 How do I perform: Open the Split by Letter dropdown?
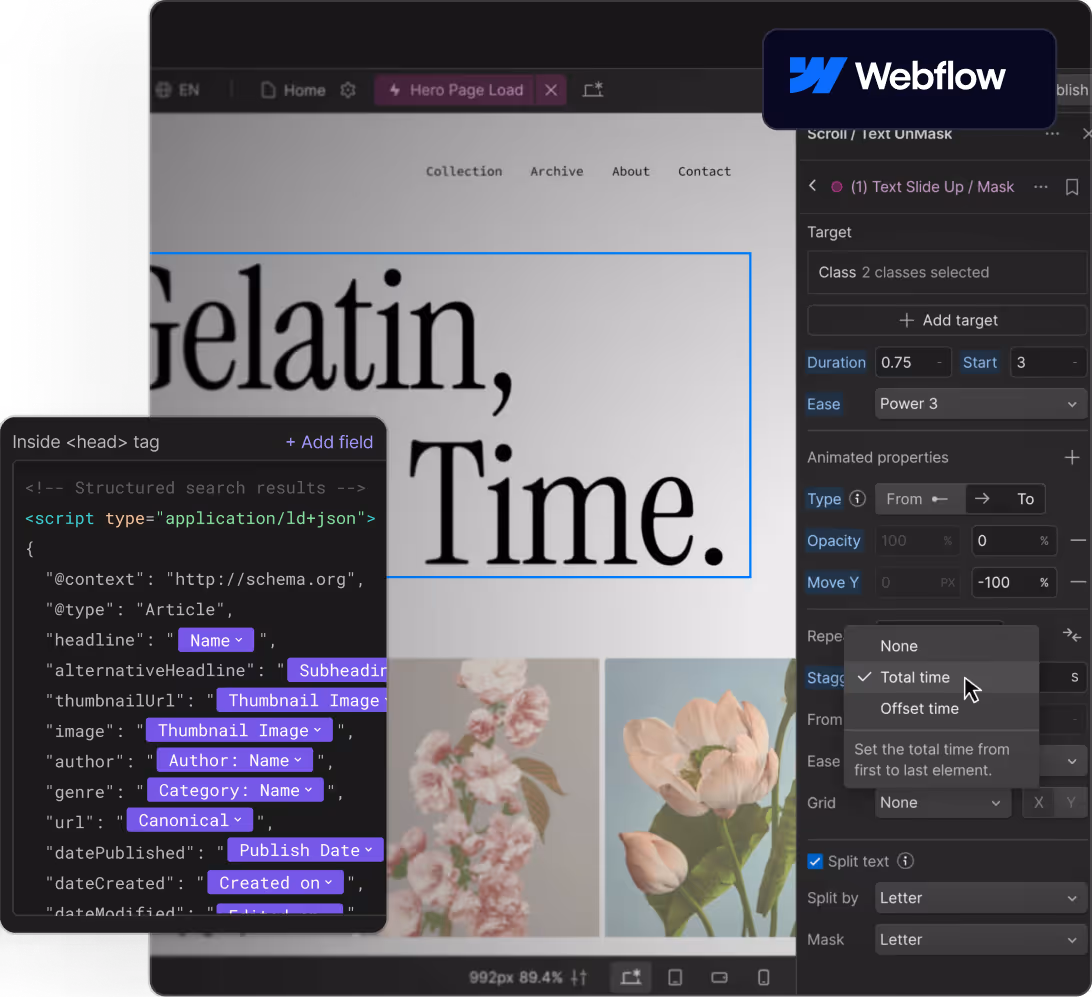980,898
